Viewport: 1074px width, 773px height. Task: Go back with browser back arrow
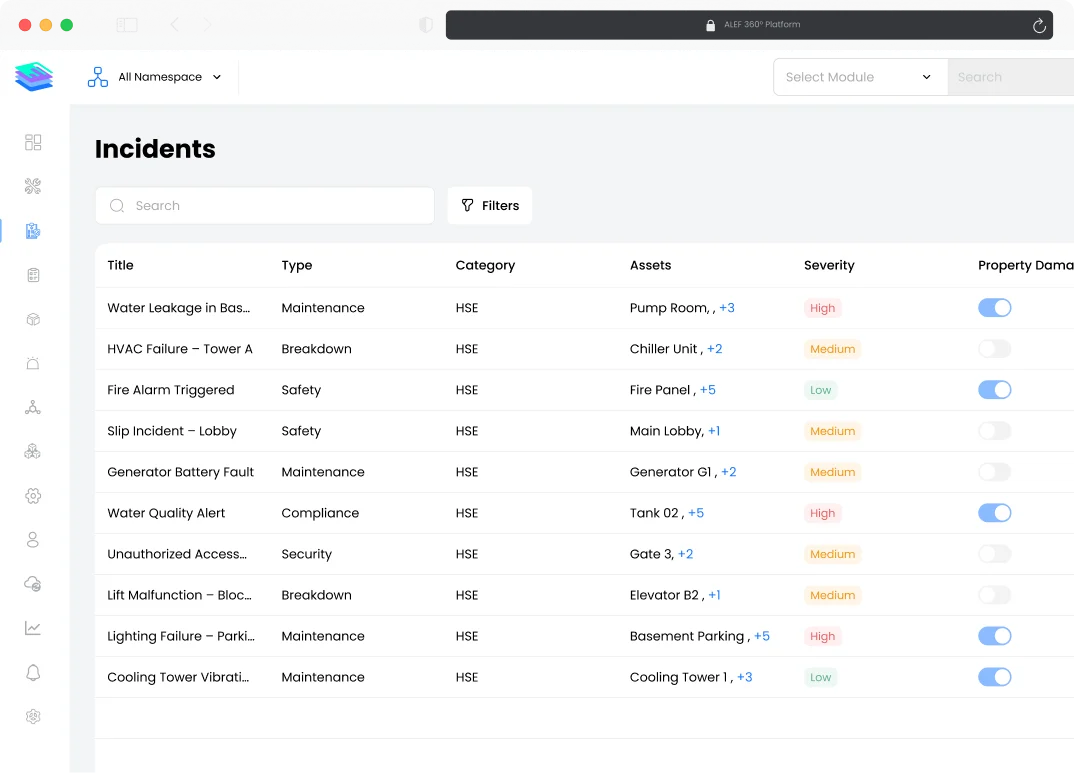[175, 25]
